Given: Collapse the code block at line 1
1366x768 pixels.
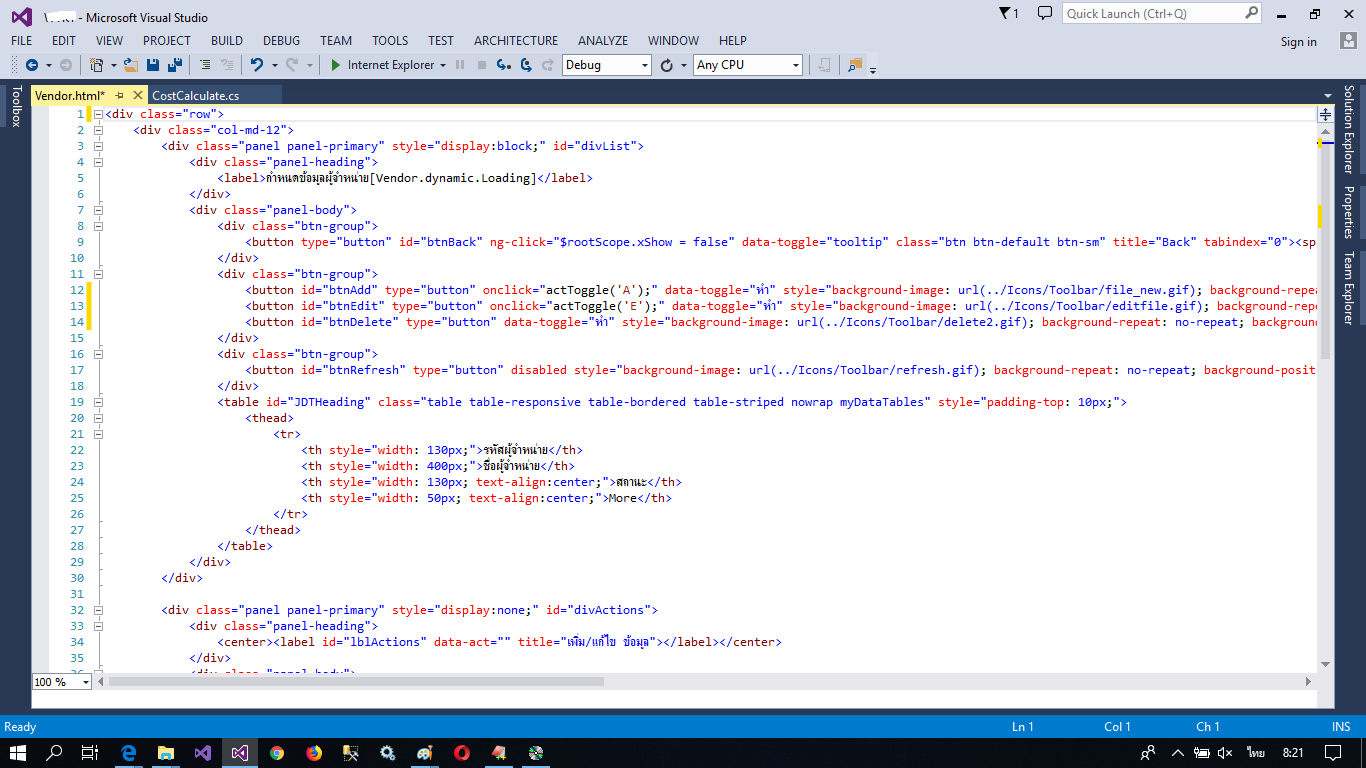Looking at the screenshot, I should (x=98, y=114).
